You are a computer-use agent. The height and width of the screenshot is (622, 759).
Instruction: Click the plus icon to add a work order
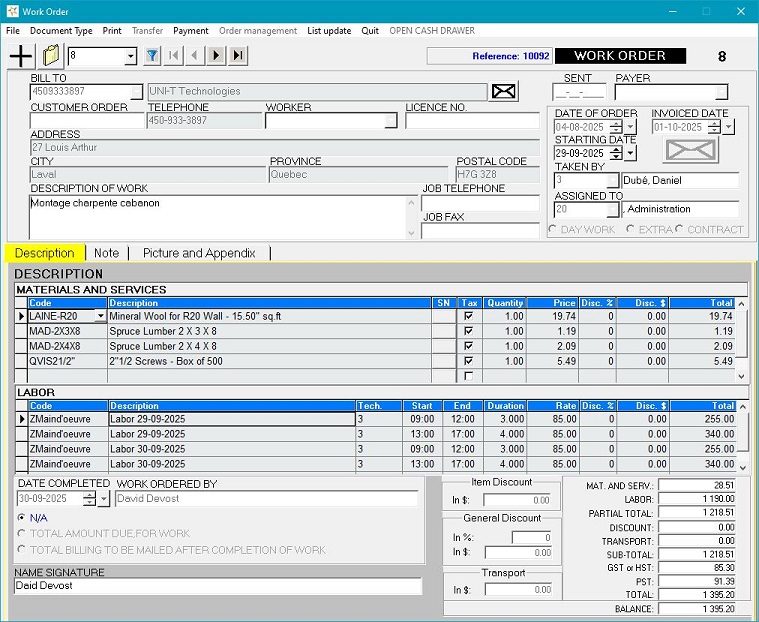point(20,56)
